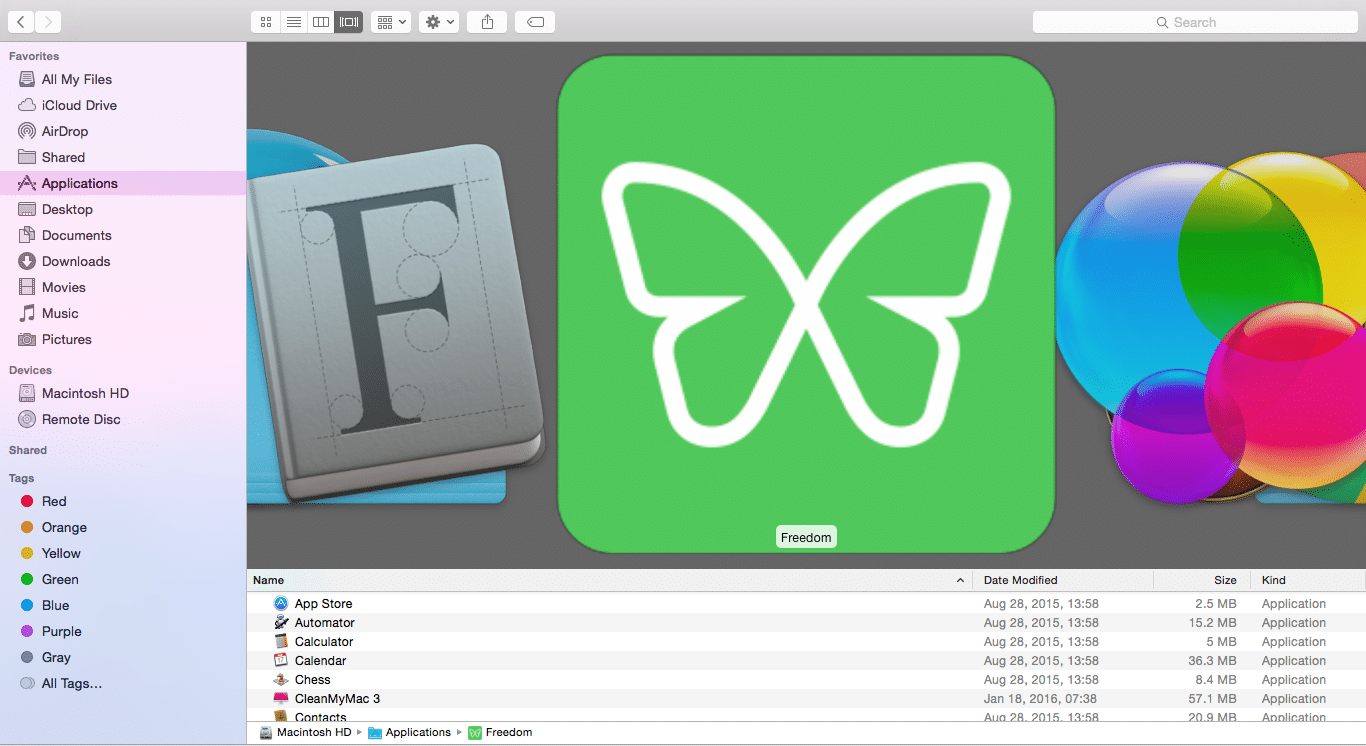
Task: Sort by Date Modified column header
Action: (1063, 580)
